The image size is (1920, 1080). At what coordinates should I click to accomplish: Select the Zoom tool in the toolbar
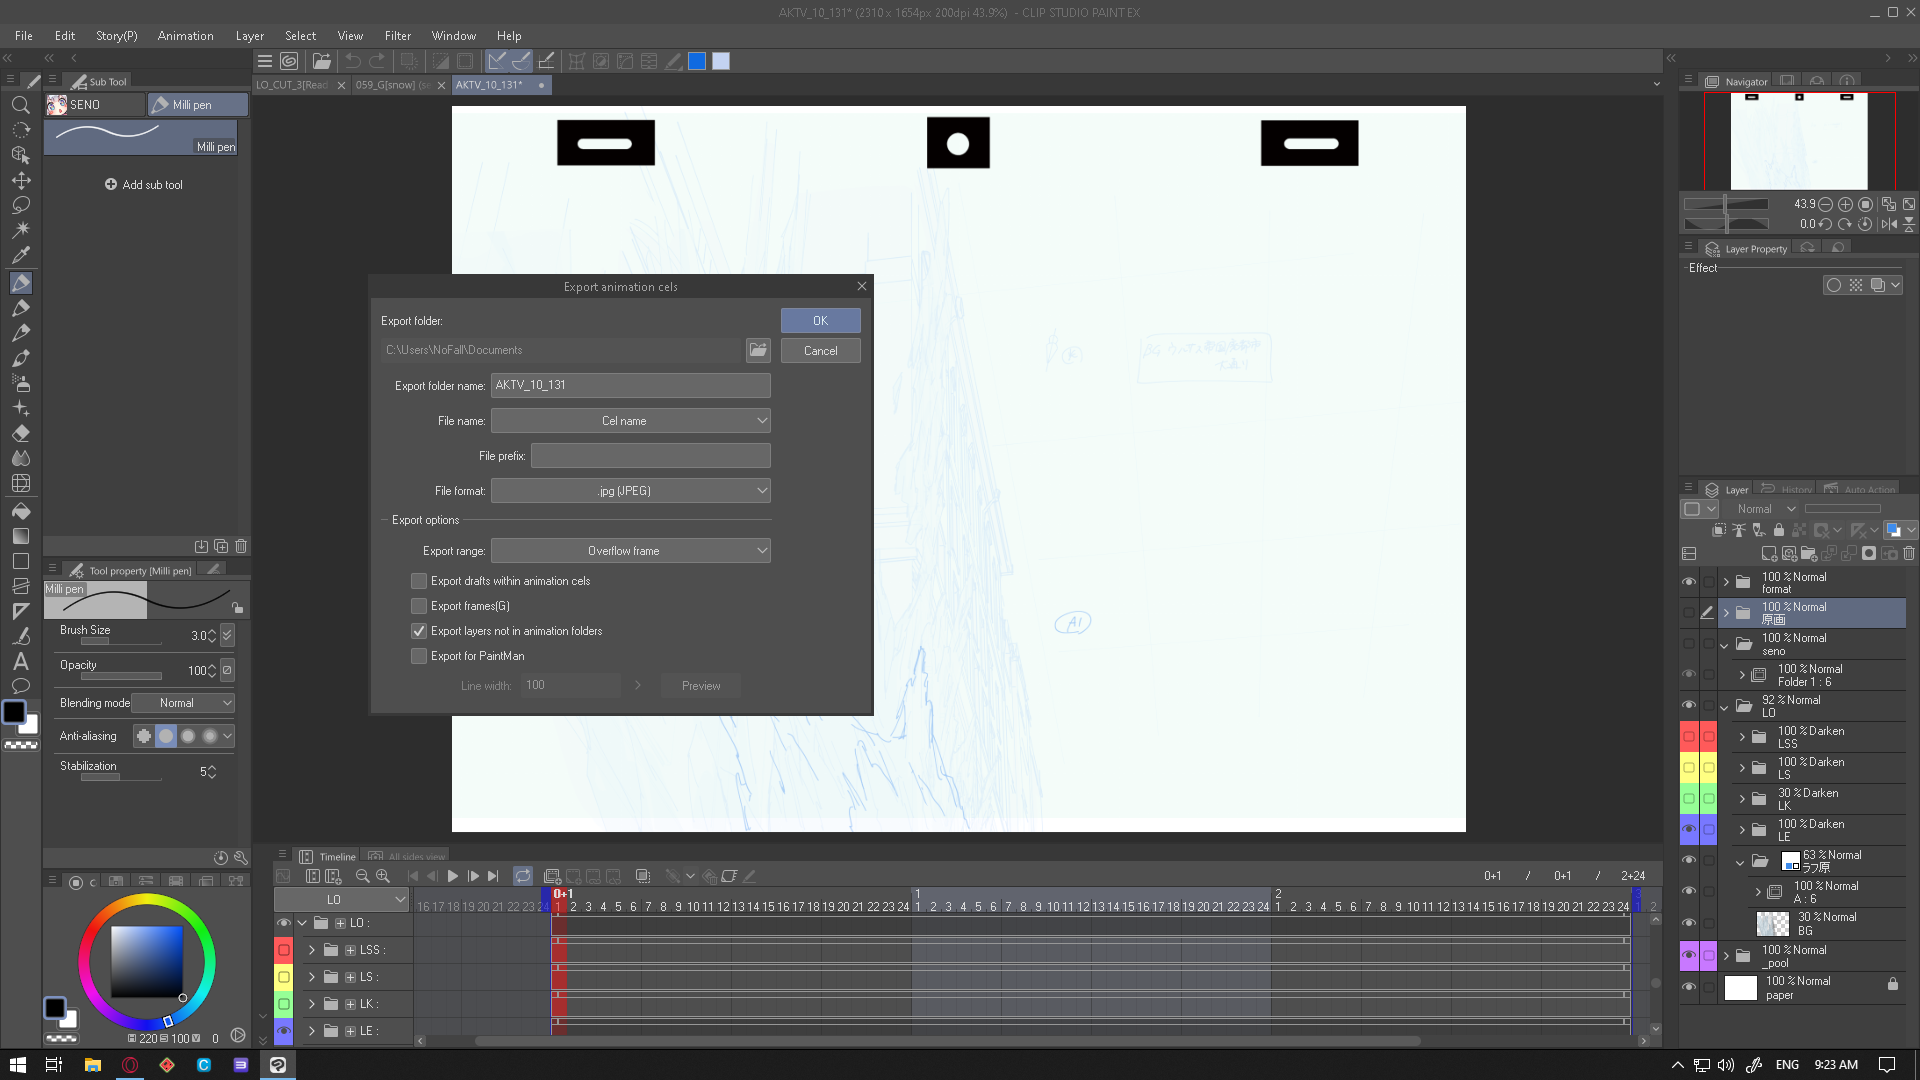click(x=20, y=105)
